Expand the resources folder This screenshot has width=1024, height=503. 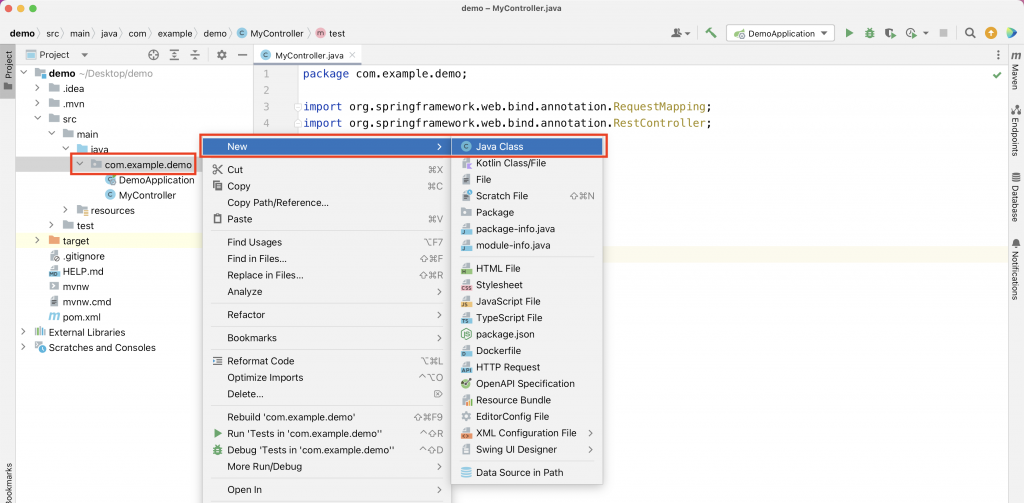point(66,210)
